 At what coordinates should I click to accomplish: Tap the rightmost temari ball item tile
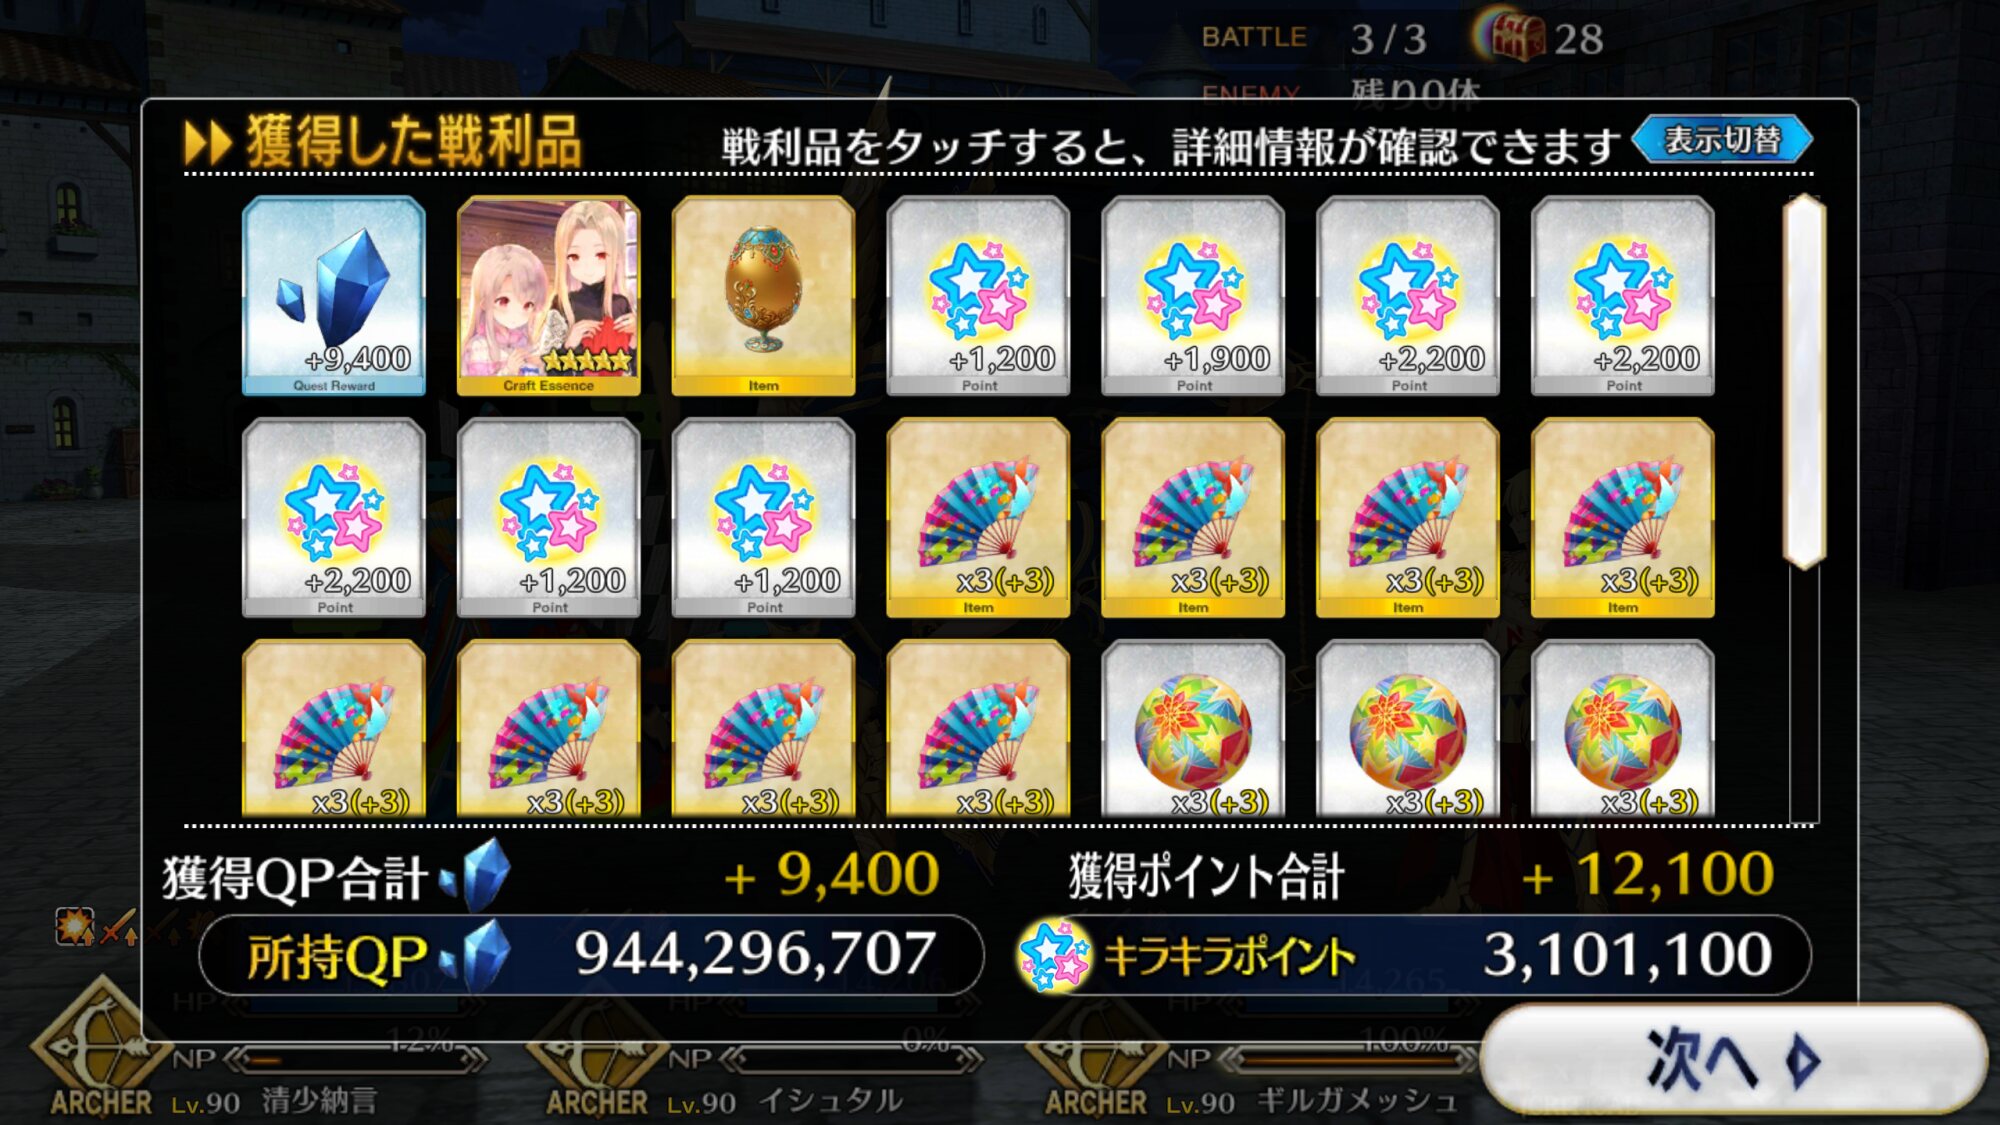click(1623, 730)
